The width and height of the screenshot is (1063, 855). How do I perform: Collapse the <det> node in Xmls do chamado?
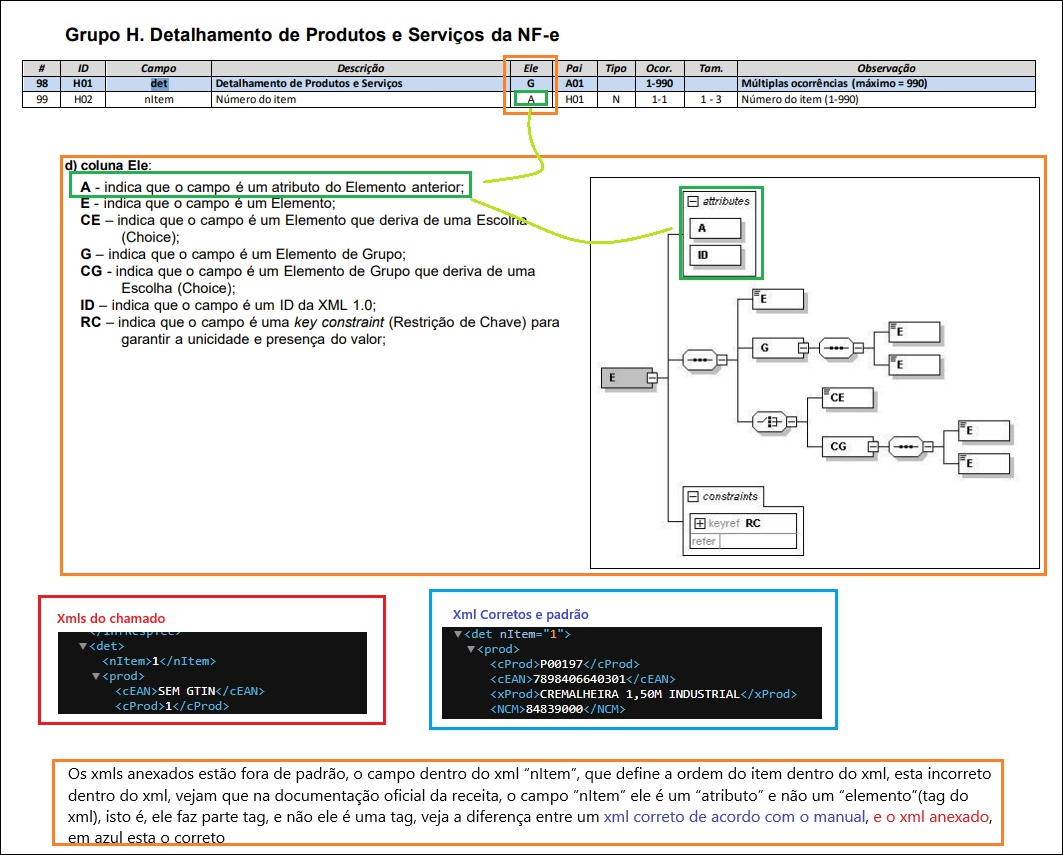(x=84, y=647)
